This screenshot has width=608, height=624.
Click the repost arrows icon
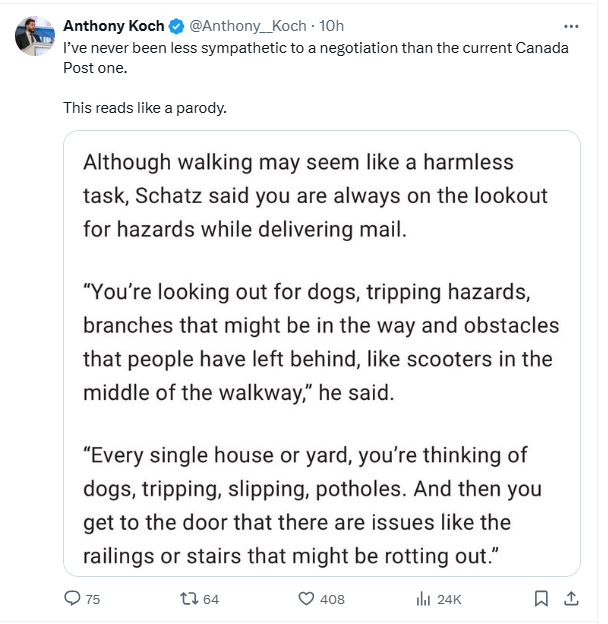(x=189, y=599)
